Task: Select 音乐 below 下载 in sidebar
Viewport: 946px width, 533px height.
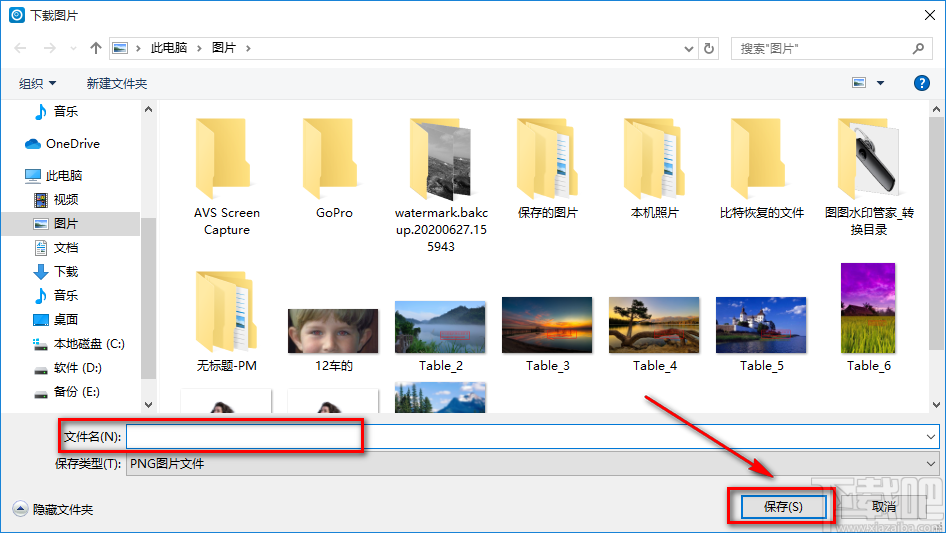Action: 56,295
